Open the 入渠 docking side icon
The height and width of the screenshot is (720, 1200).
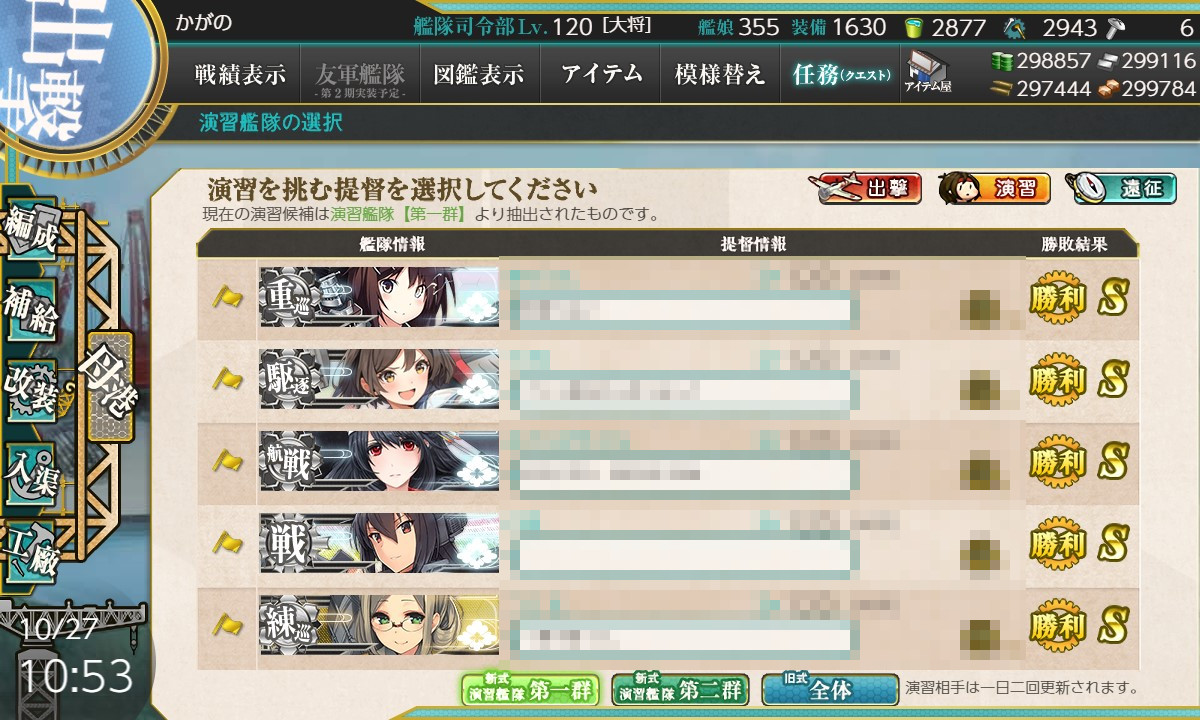32,470
